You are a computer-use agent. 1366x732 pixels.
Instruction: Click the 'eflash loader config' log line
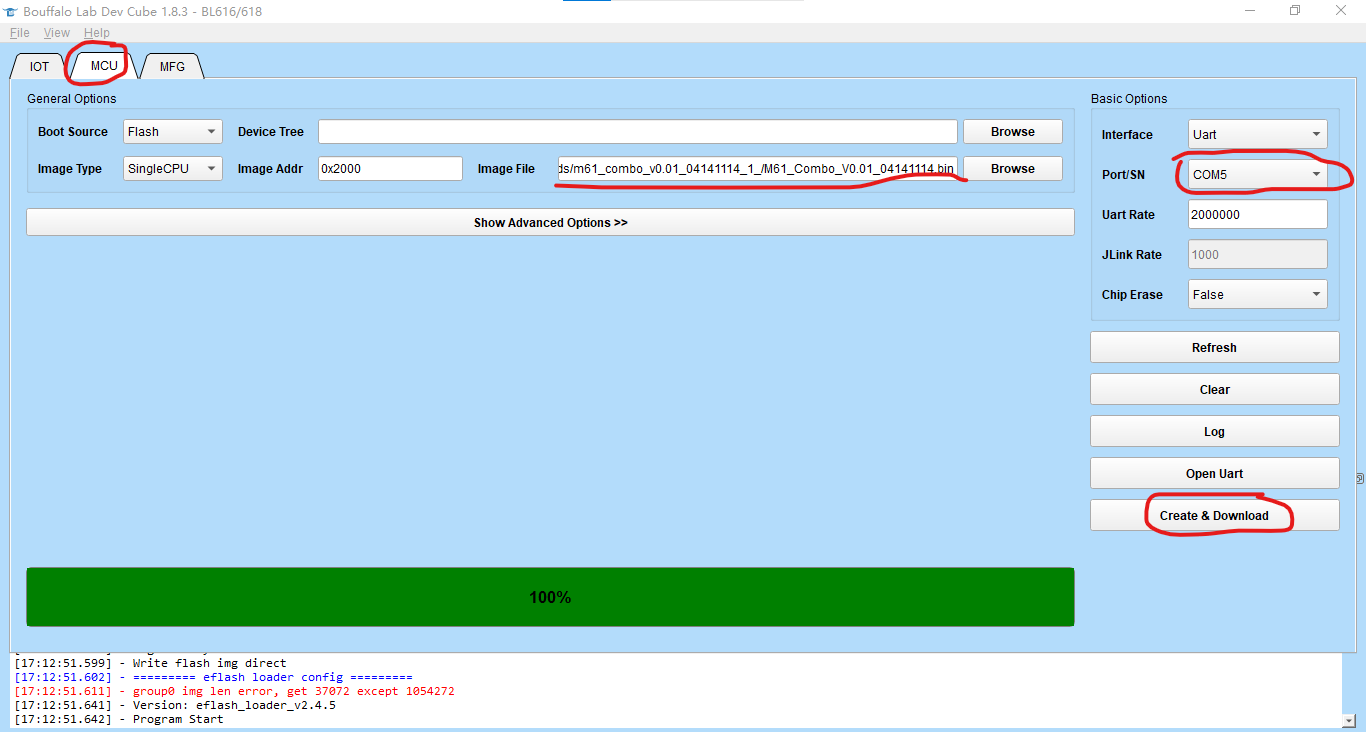213,677
